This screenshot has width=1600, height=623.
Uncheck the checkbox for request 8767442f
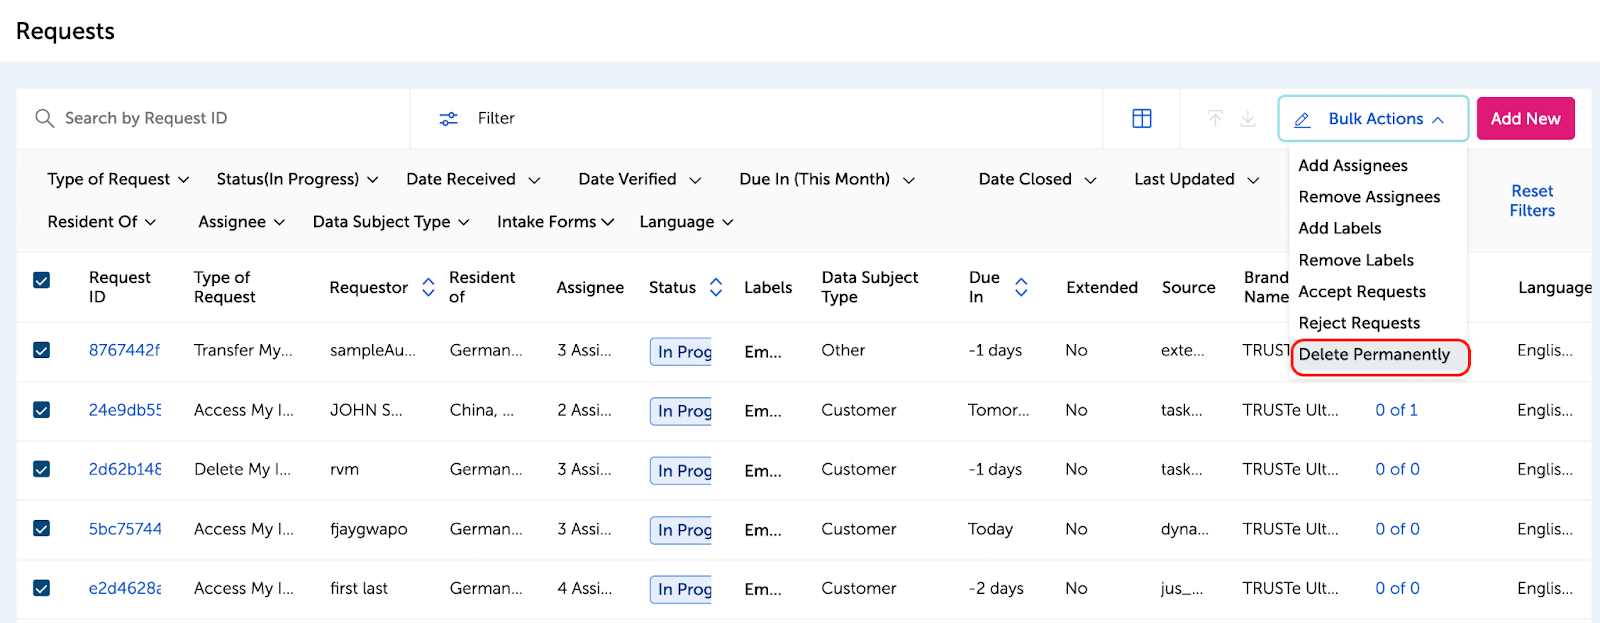42,350
